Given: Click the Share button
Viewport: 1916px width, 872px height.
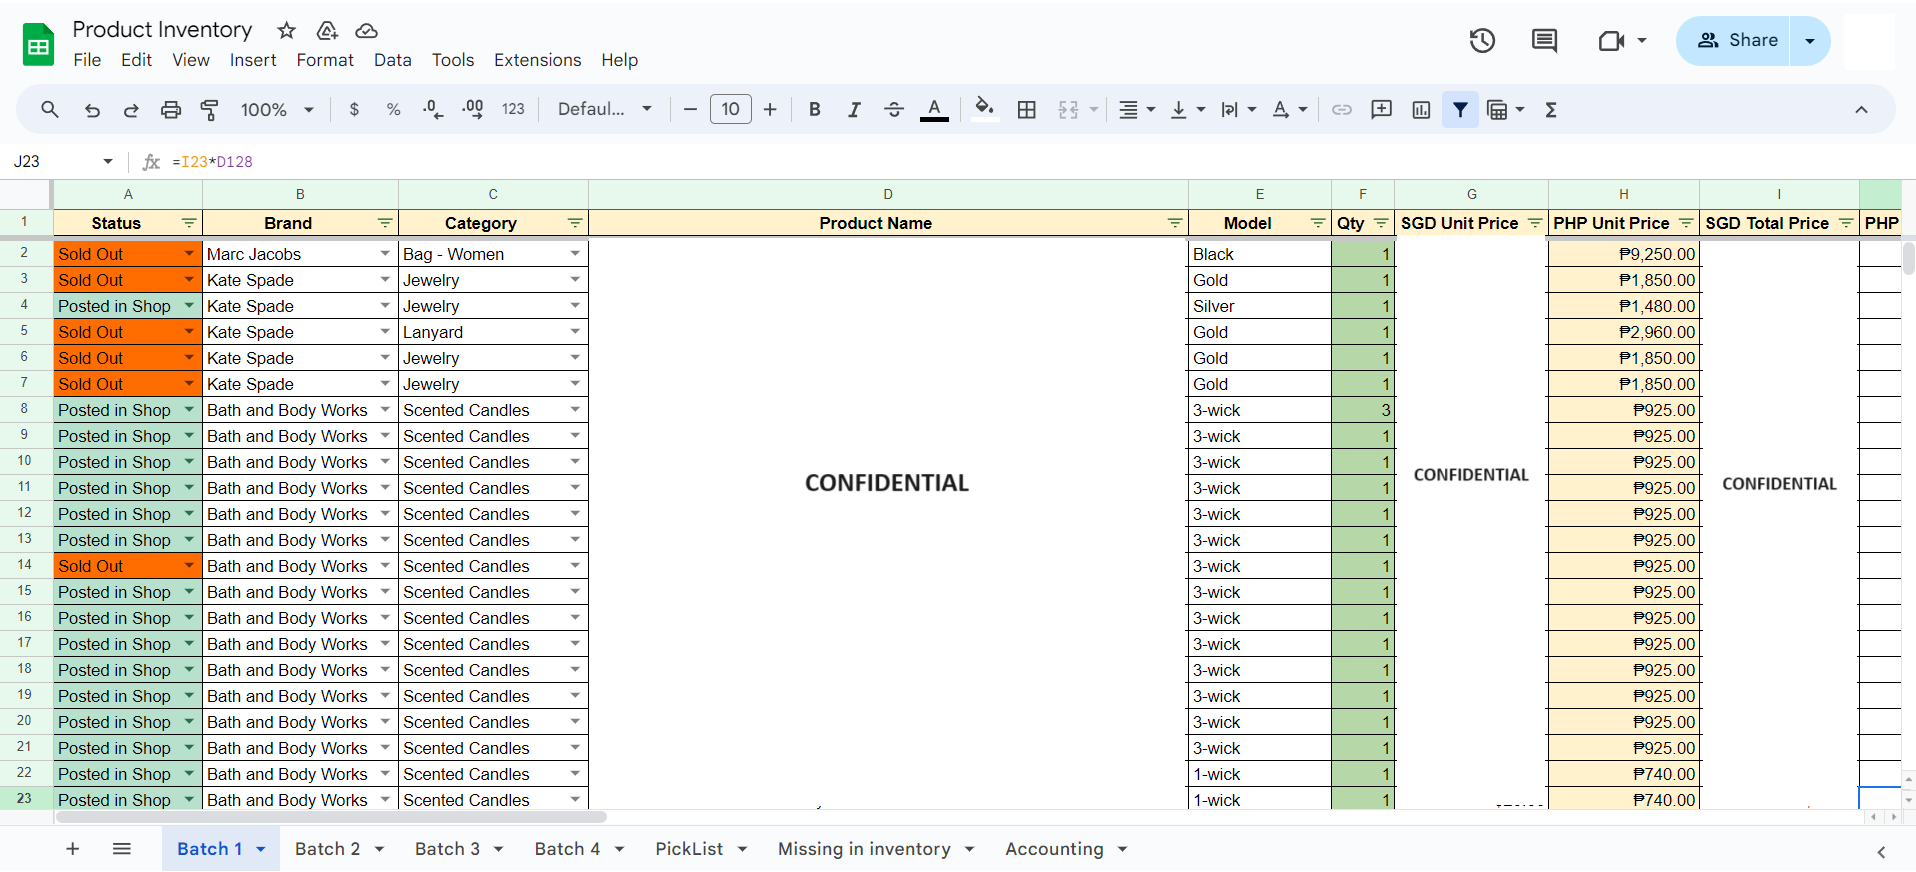Looking at the screenshot, I should pos(1733,41).
